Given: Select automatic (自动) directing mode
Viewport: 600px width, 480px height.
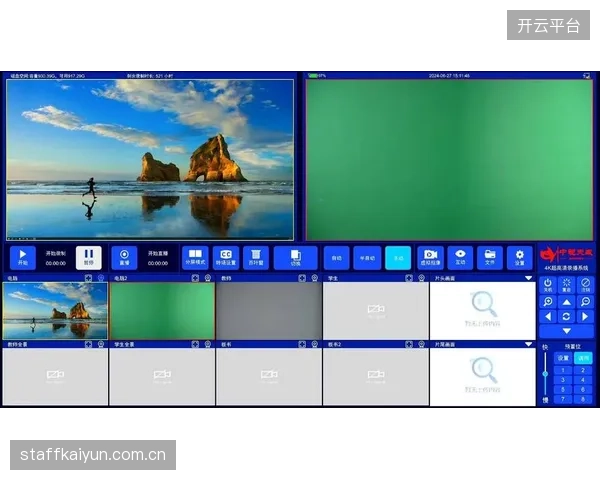Looking at the screenshot, I should coord(337,258).
